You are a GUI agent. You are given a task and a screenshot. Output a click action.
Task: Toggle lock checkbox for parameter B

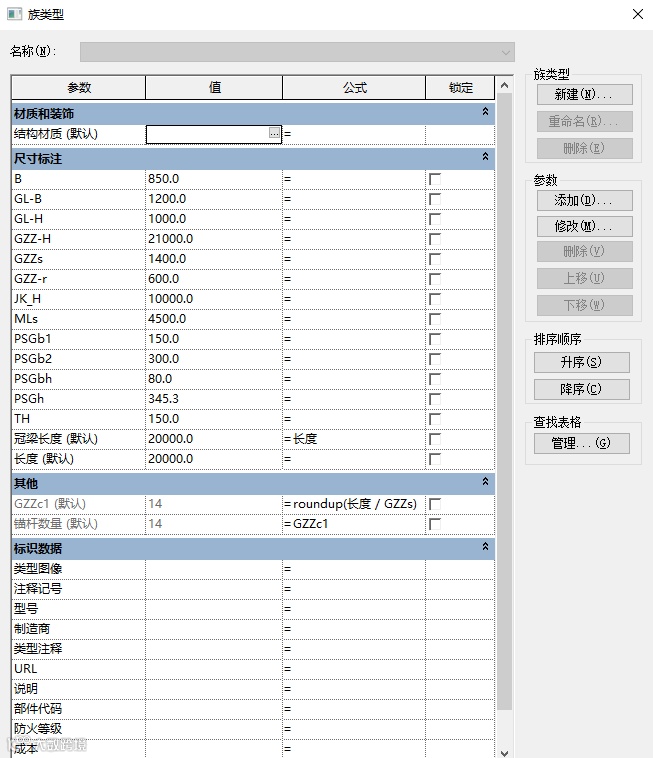click(435, 179)
